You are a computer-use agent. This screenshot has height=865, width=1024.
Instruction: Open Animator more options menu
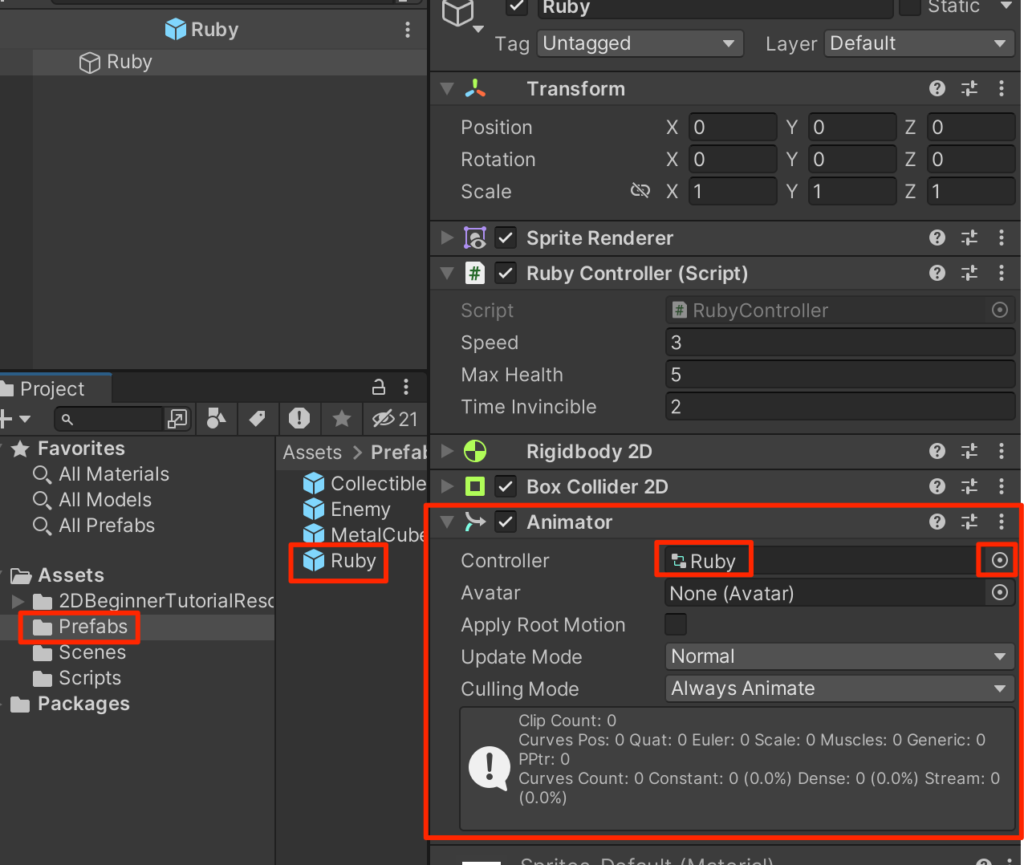[x=1001, y=522]
